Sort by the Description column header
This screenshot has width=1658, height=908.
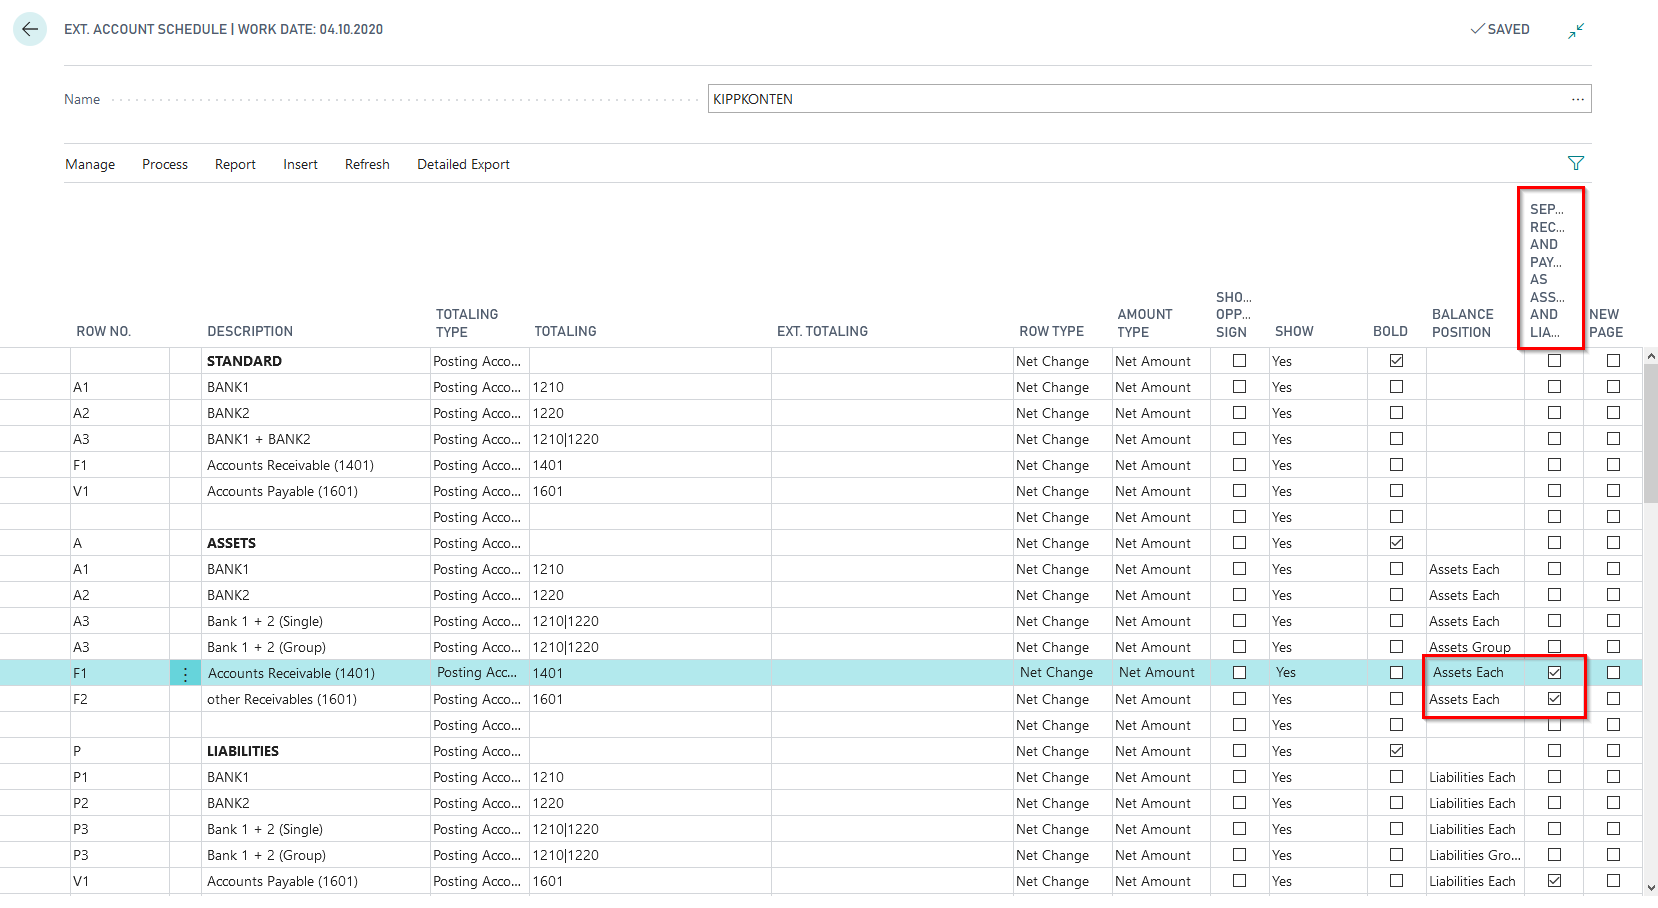coord(250,331)
